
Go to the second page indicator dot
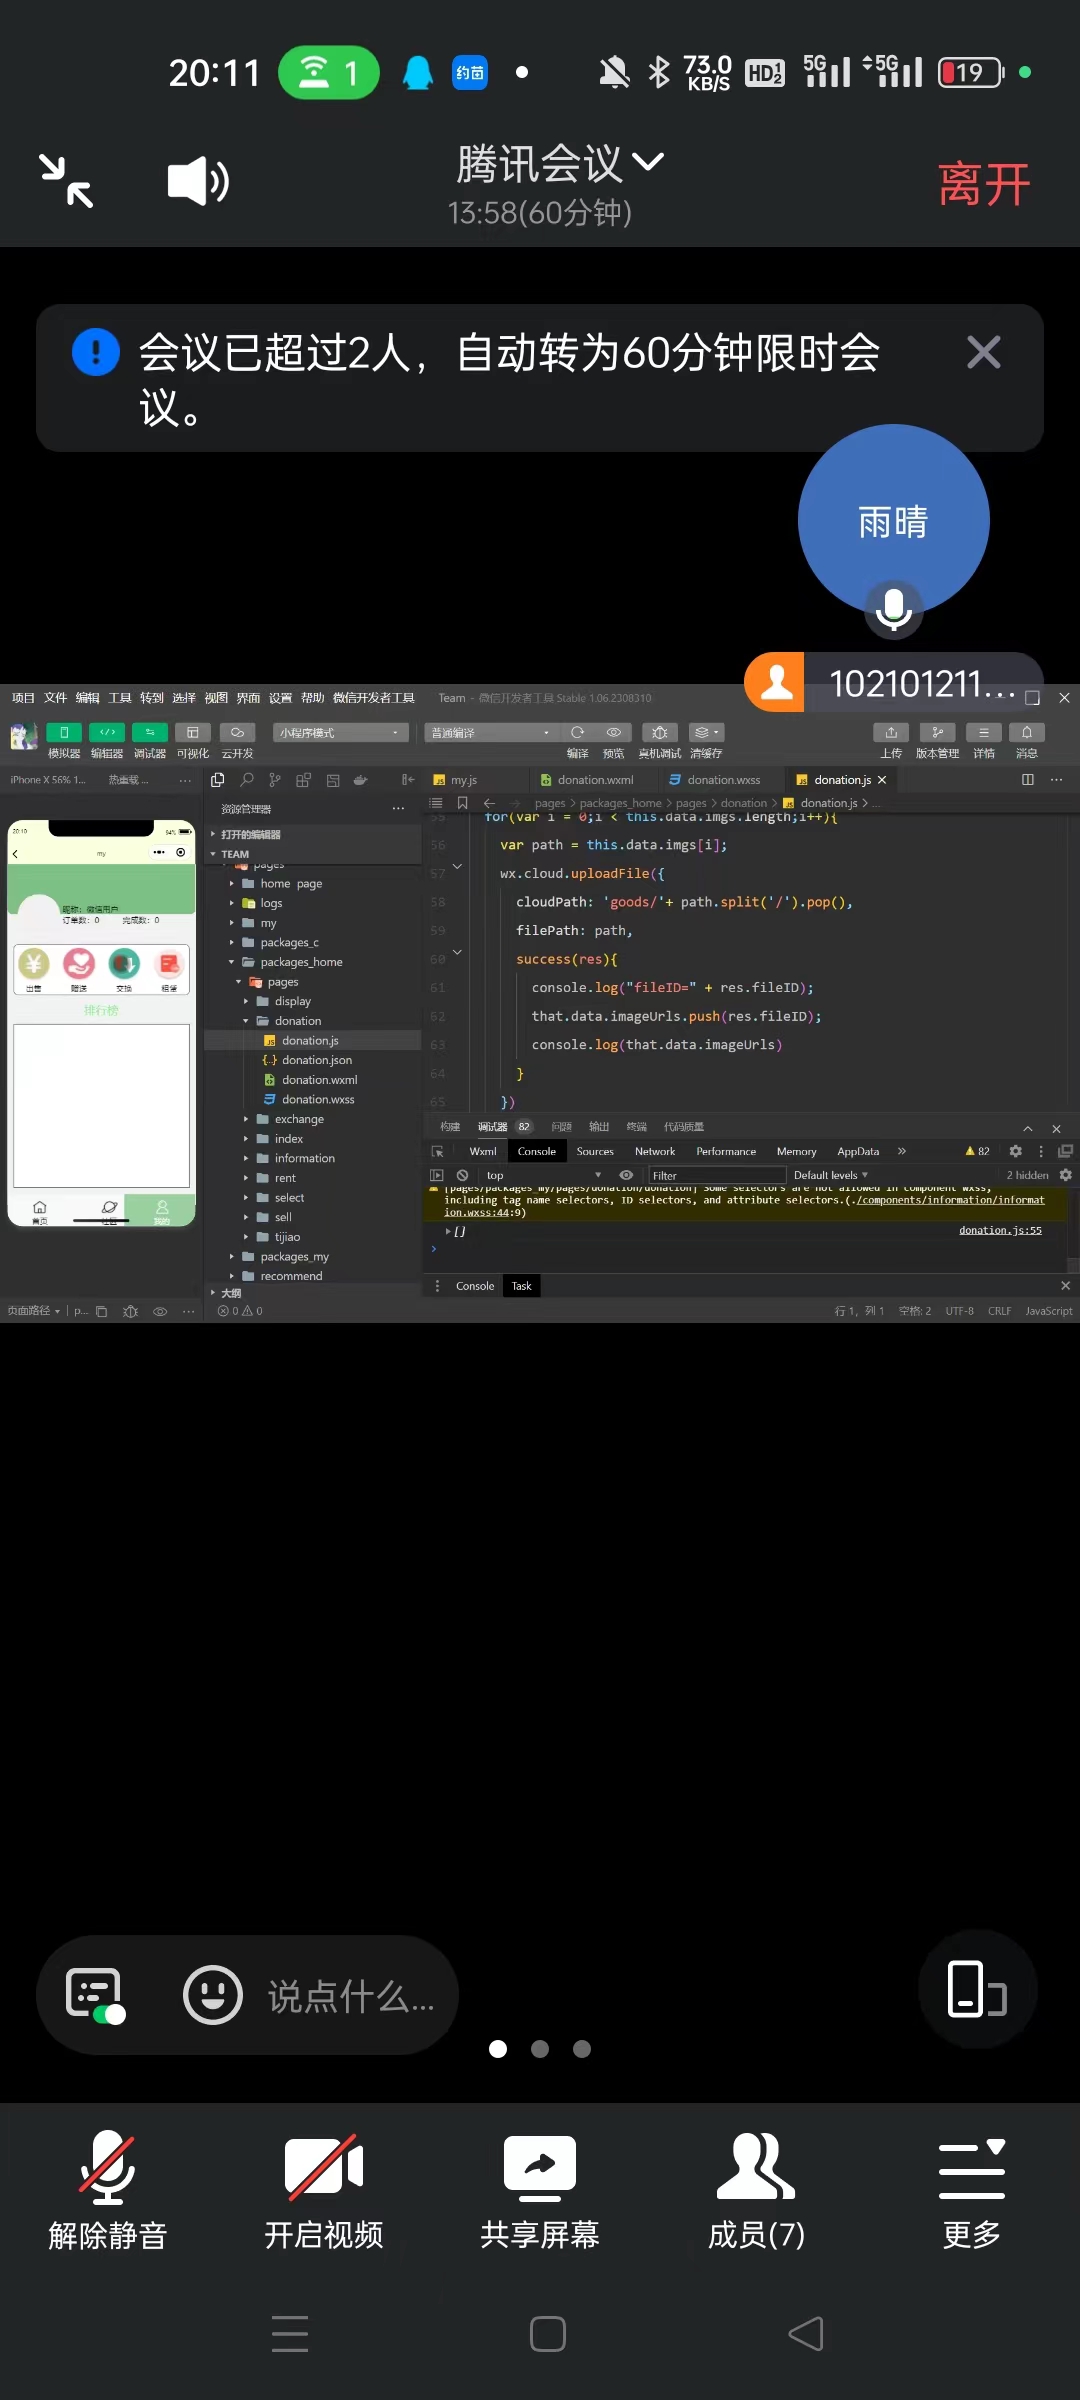click(x=540, y=2049)
